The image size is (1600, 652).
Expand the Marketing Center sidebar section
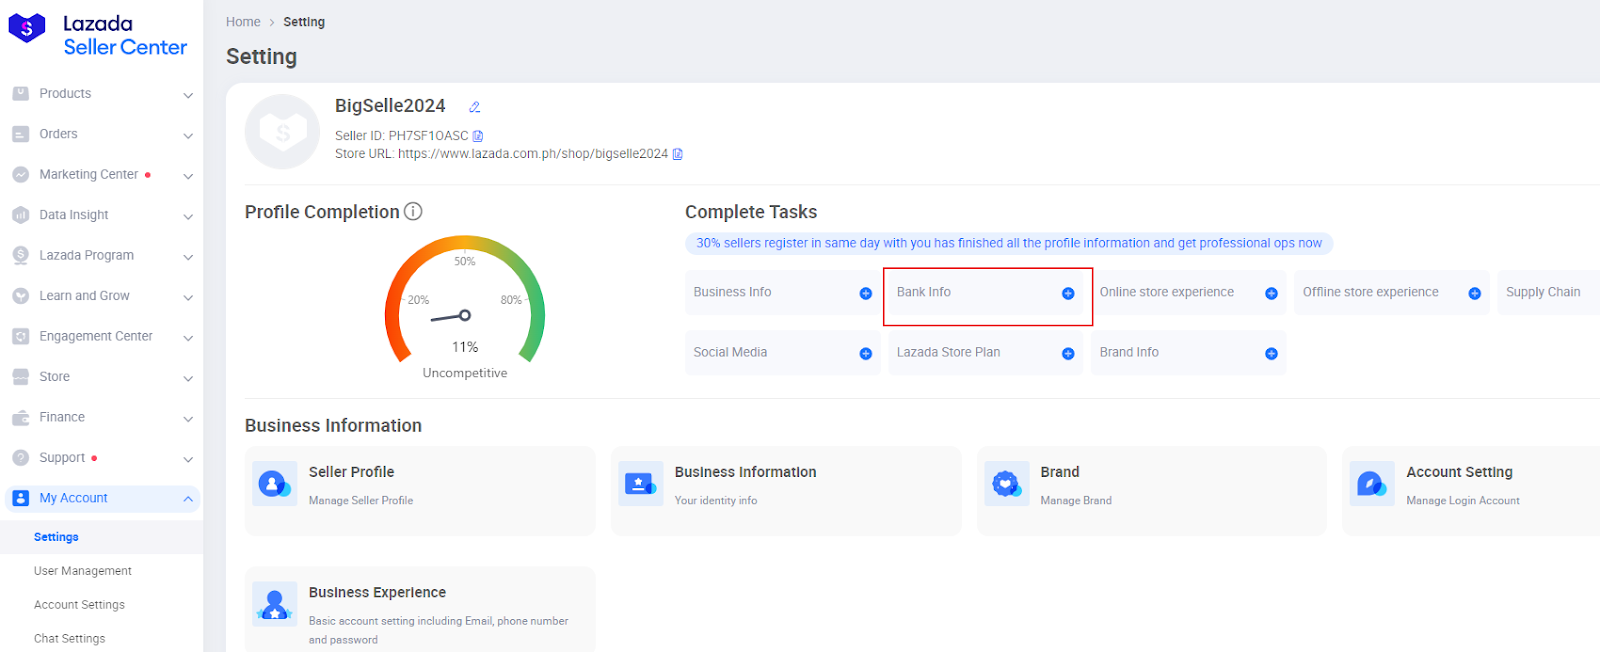(188, 176)
